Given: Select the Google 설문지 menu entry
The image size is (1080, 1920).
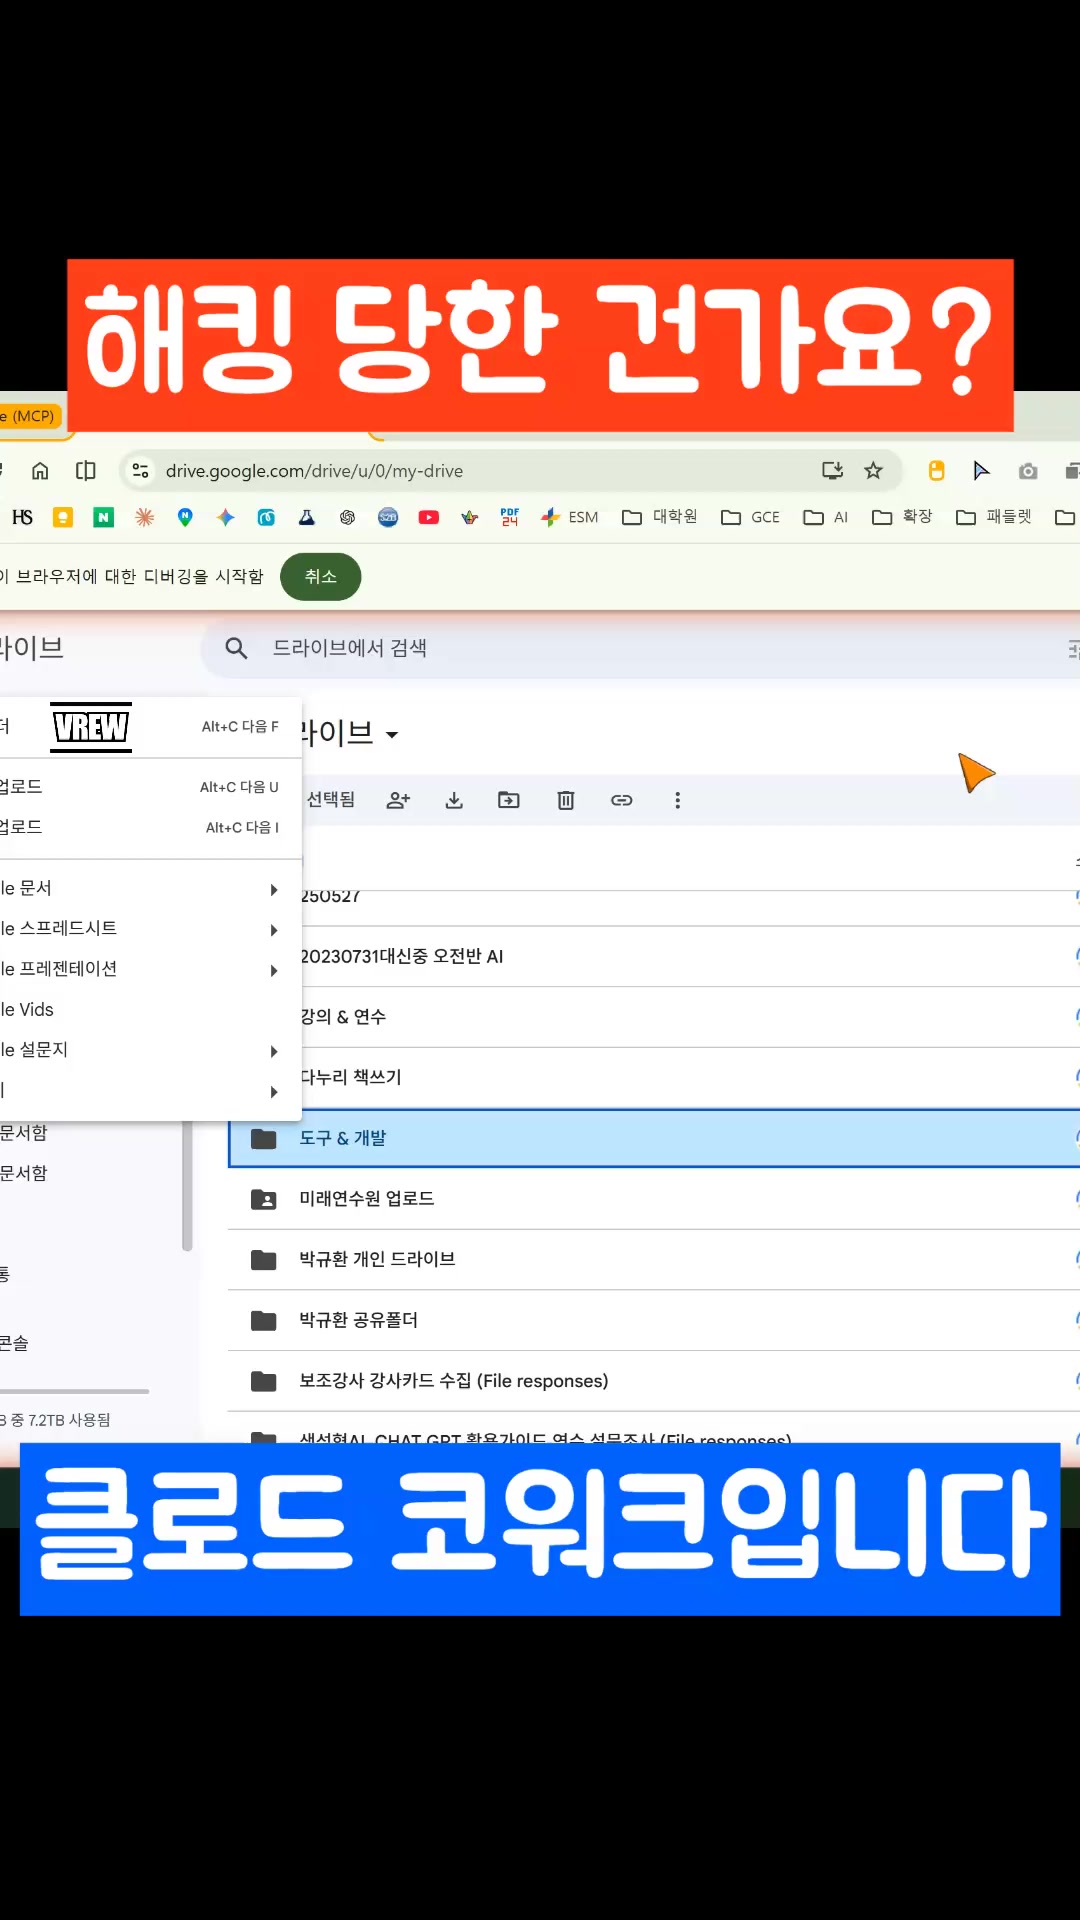Looking at the screenshot, I should pyautogui.click(x=150, y=1050).
